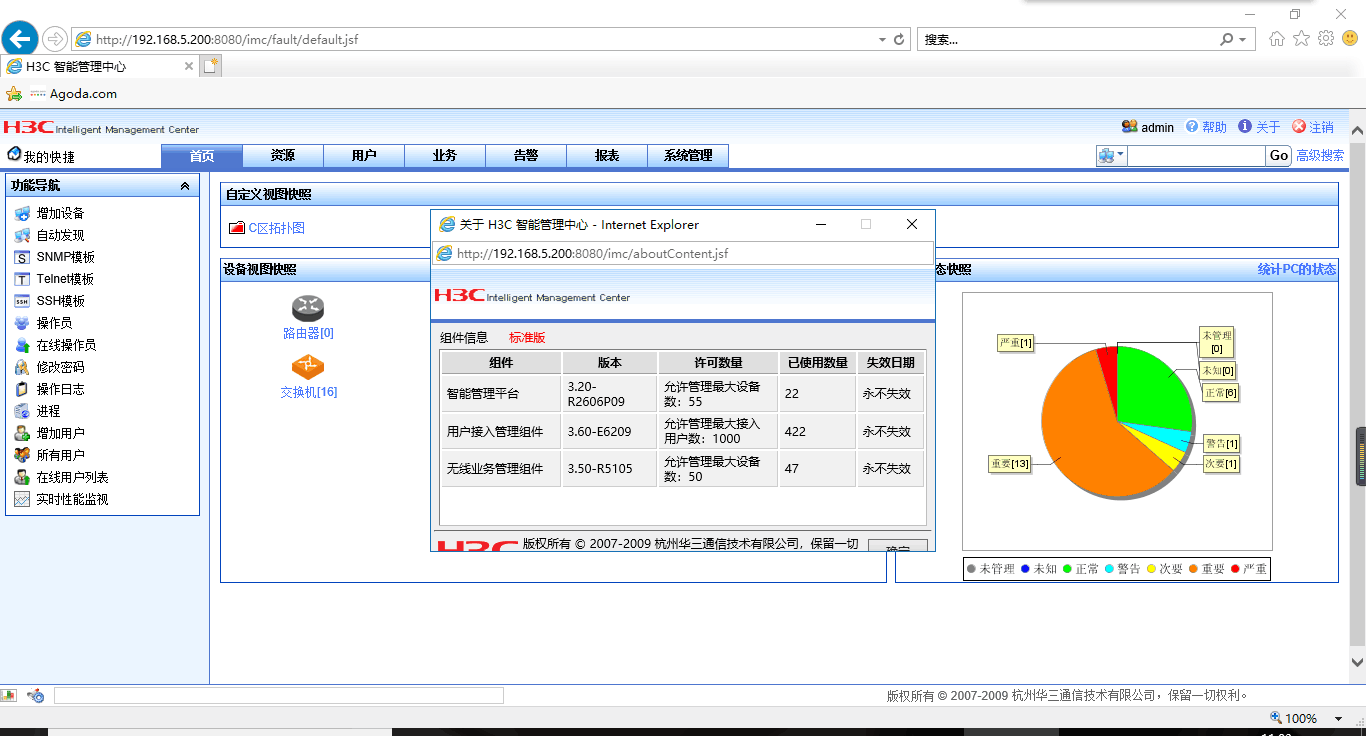The image size is (1366, 736).
Task: Open the favorites star icon
Action: pos(1301,39)
